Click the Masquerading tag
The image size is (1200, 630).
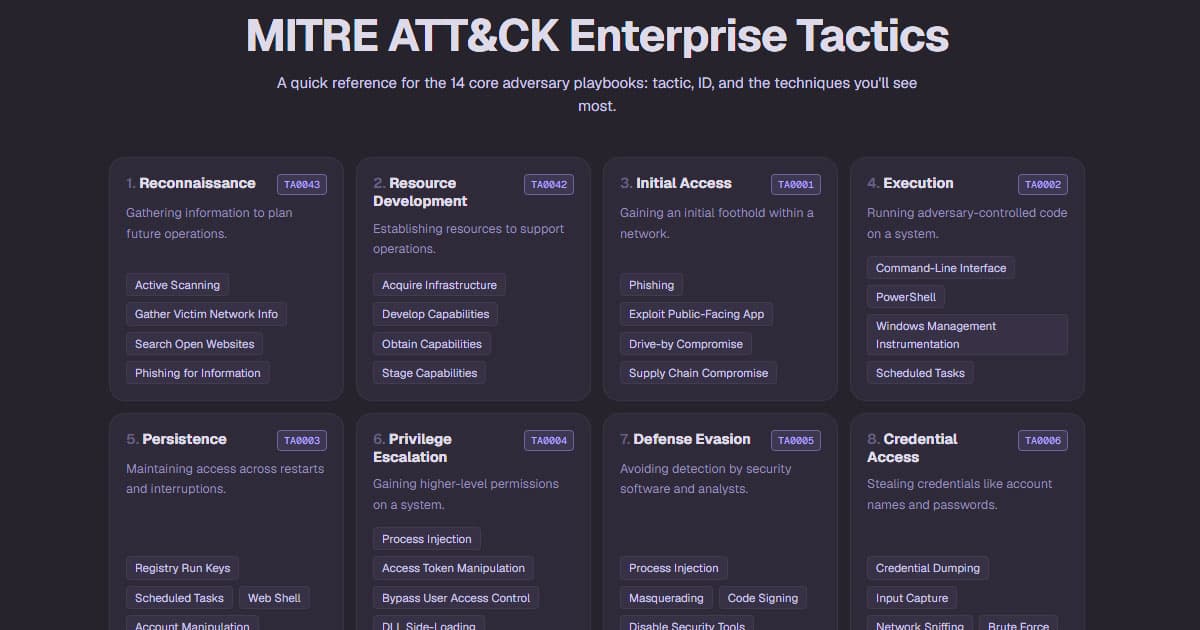point(666,598)
